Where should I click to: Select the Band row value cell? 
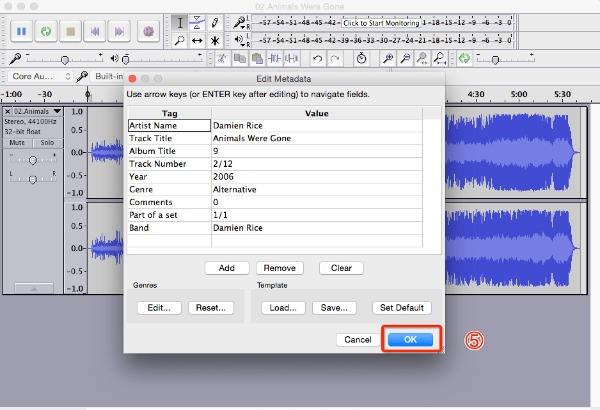tap(317, 228)
